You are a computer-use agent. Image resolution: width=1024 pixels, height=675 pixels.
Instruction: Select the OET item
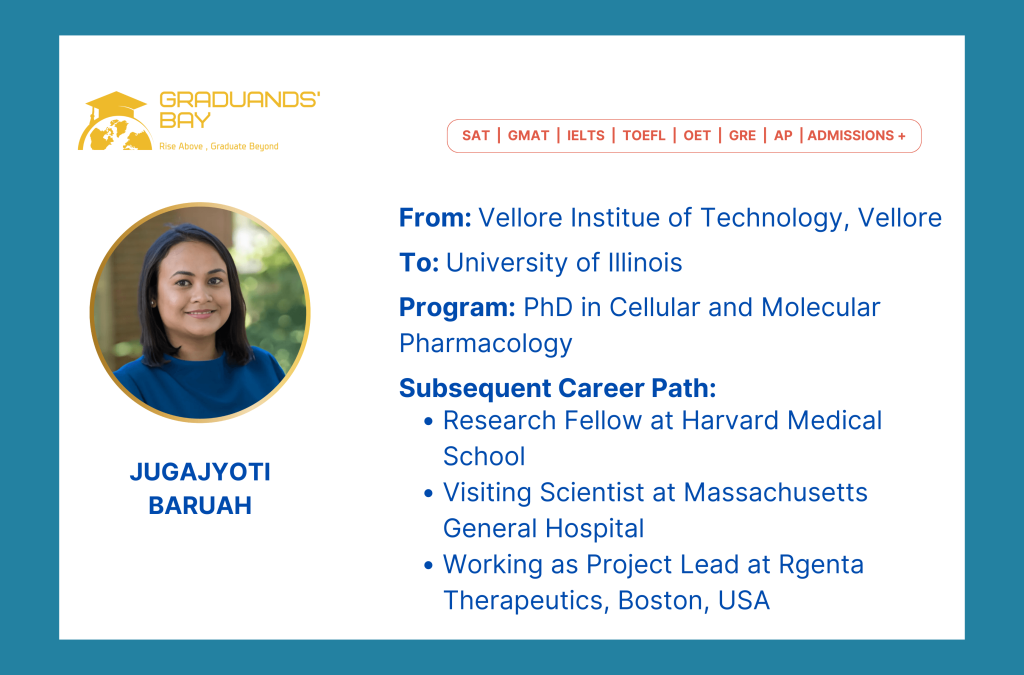point(697,135)
